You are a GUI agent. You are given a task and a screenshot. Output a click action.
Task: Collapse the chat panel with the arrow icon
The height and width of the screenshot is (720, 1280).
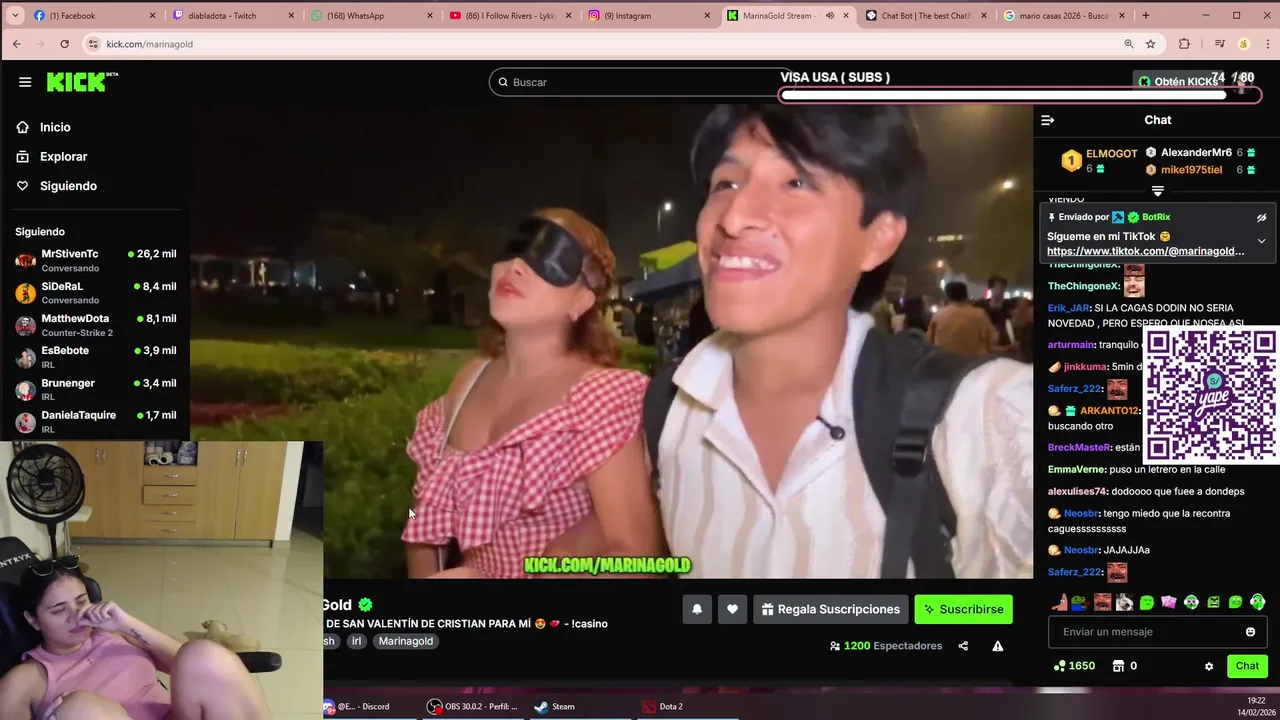(x=1048, y=120)
